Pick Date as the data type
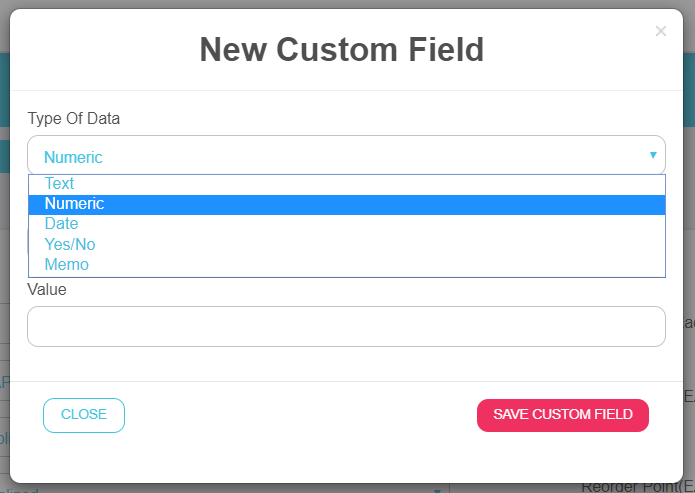695x493 pixels. pyautogui.click(x=61, y=224)
